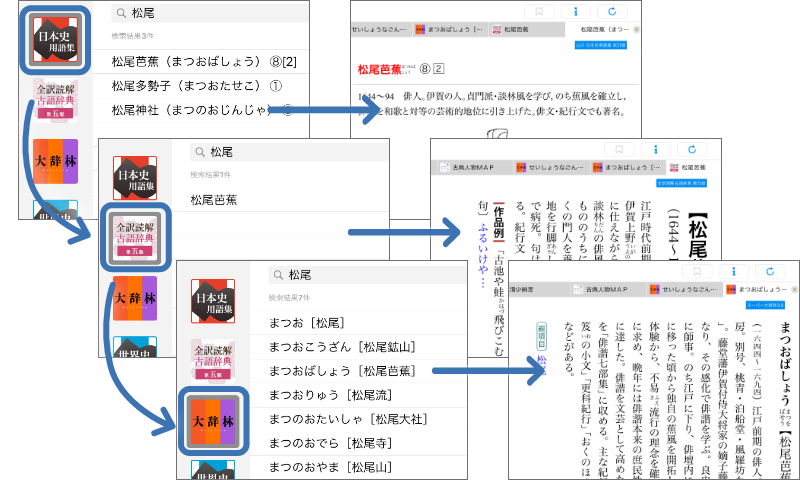Show info in the 古語辞典 article window
The height and width of the screenshot is (480, 800).
click(x=656, y=149)
